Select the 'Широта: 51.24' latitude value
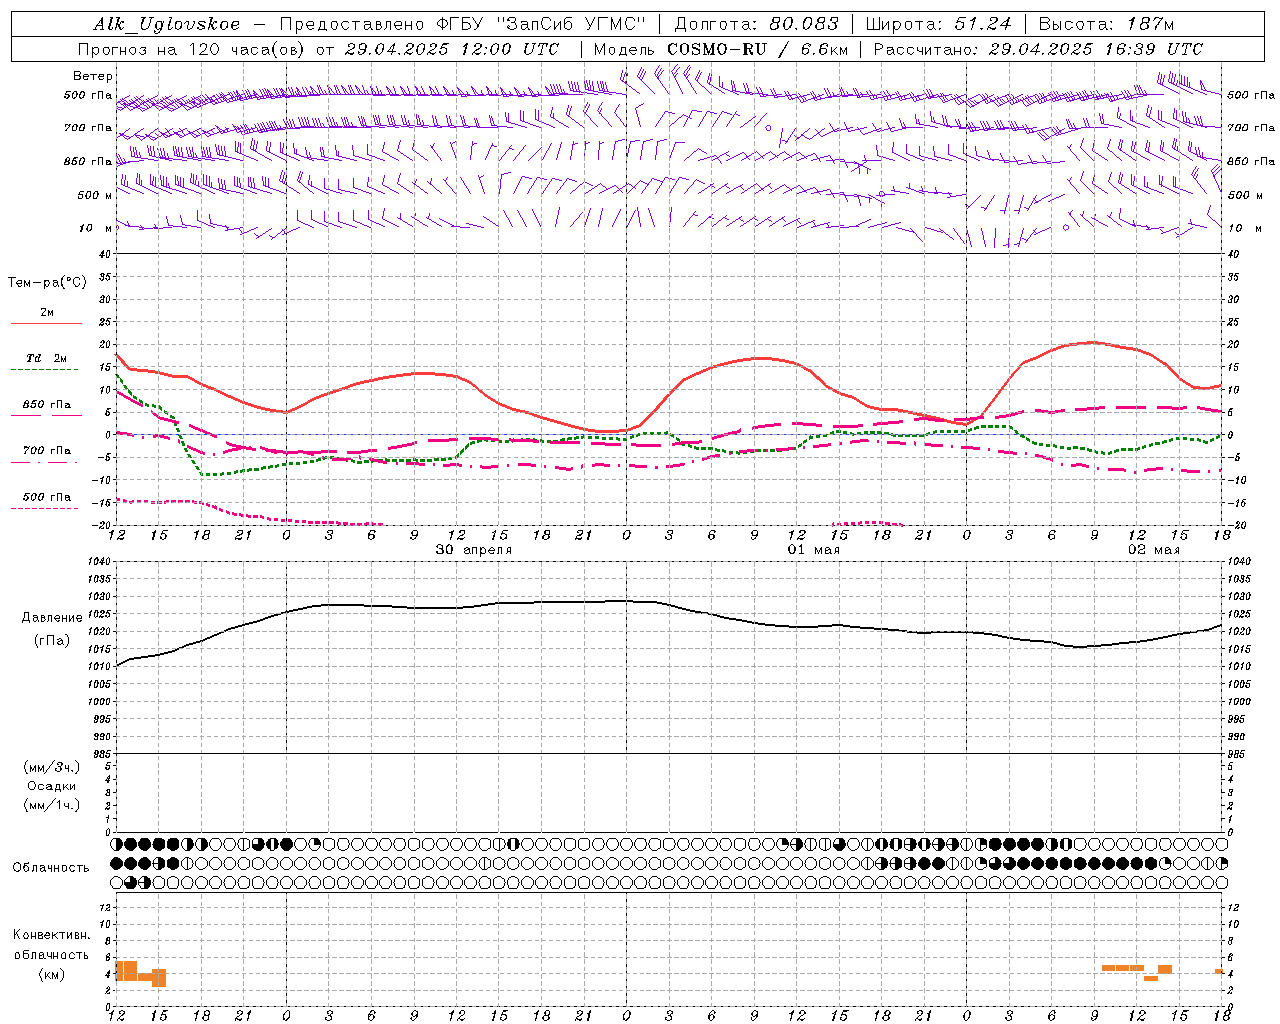Screen dimensions: 1280x1024 tap(938, 24)
